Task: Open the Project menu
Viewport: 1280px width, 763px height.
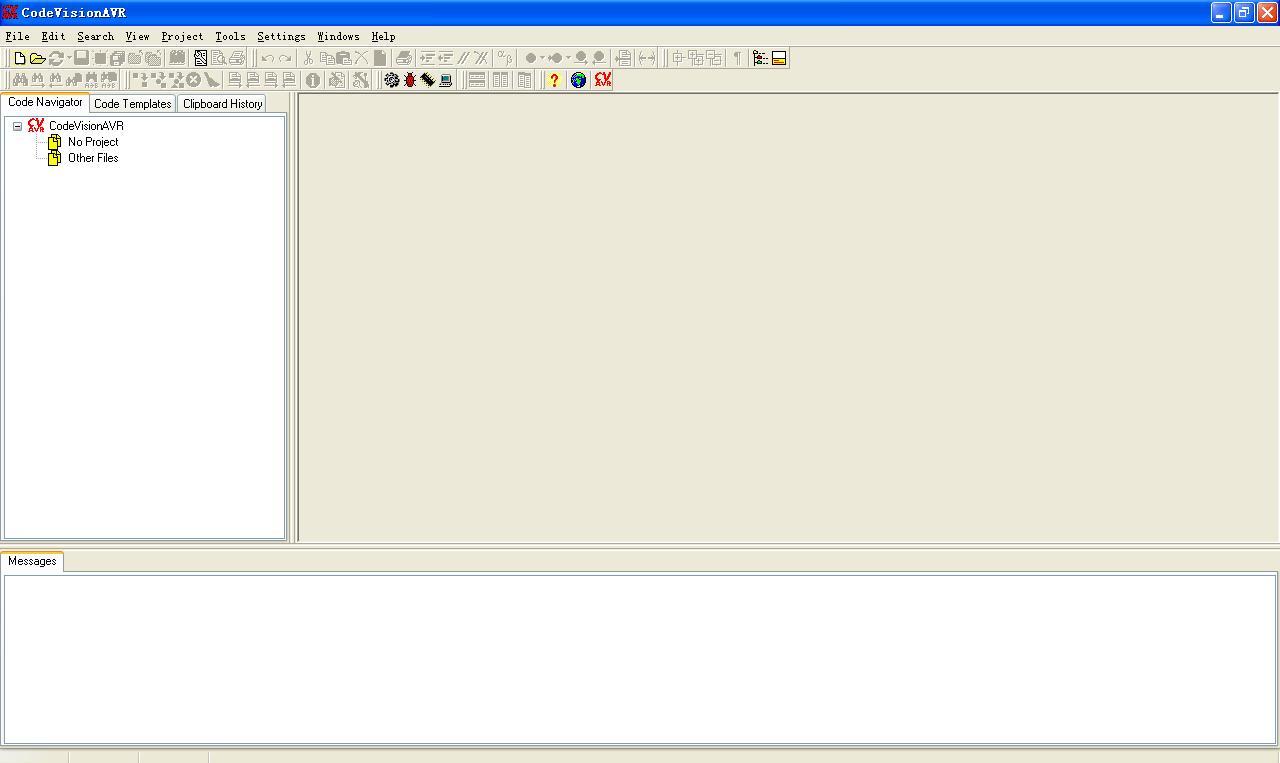Action: (182, 36)
